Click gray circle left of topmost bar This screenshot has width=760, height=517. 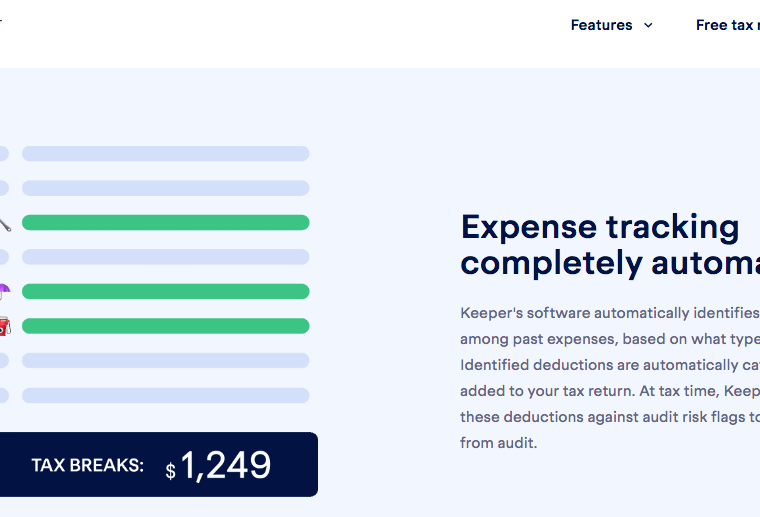(x=4, y=154)
